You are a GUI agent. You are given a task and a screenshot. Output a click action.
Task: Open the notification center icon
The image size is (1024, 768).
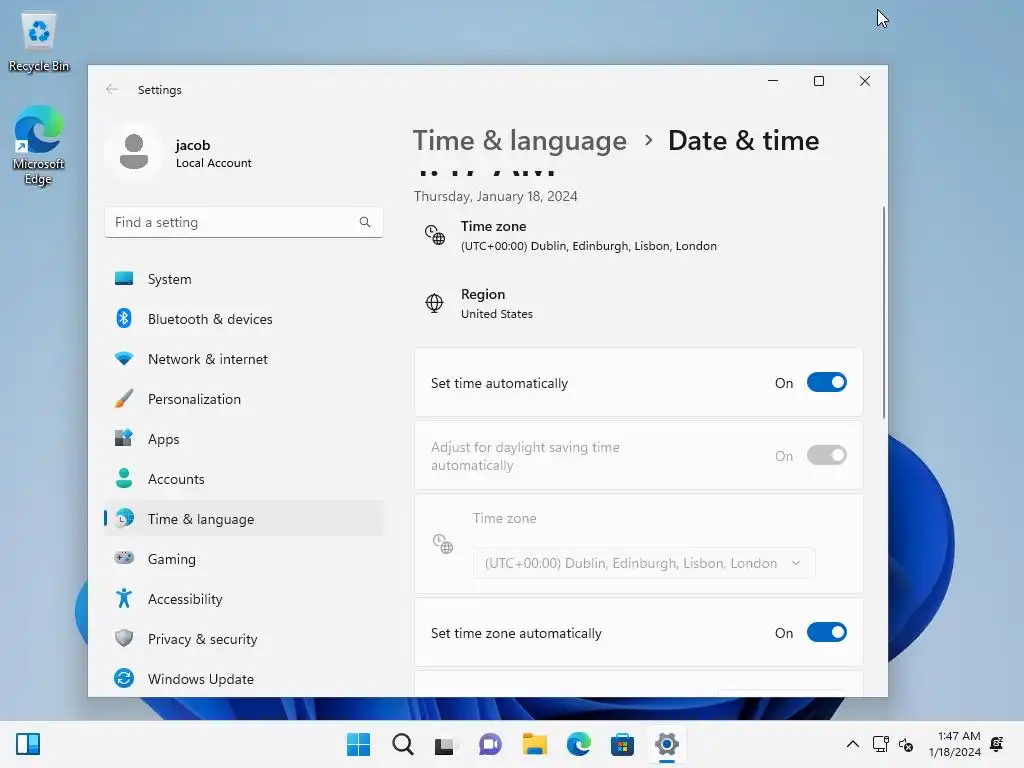997,744
